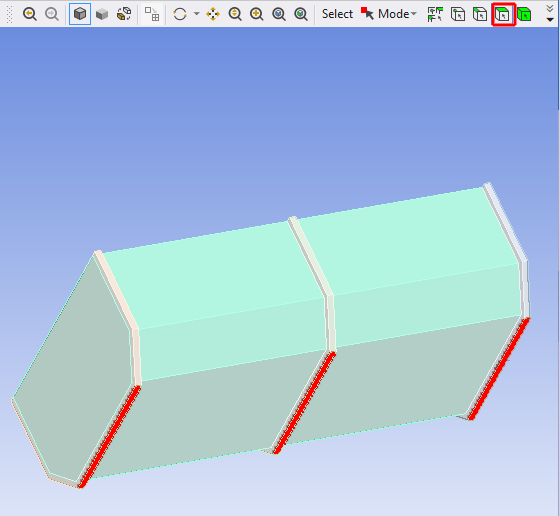
Task: Enable the edge selection filter
Action: tap(480, 14)
